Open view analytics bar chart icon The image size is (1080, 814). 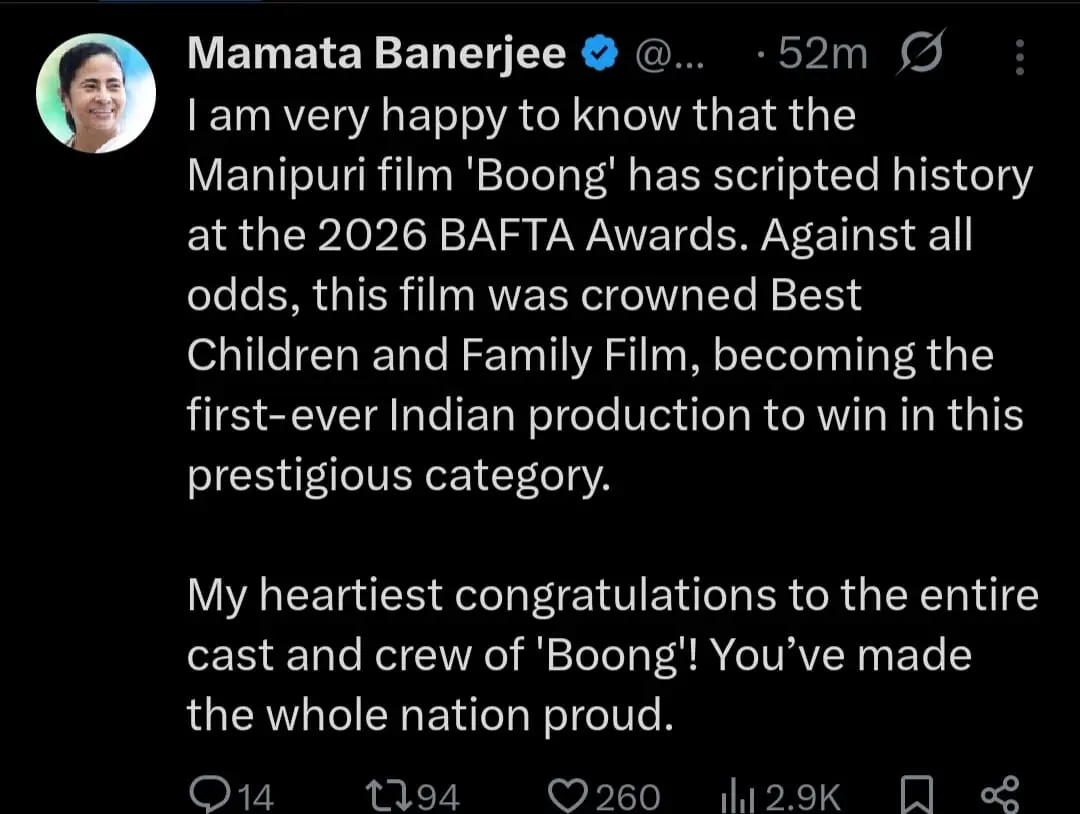tap(738, 796)
